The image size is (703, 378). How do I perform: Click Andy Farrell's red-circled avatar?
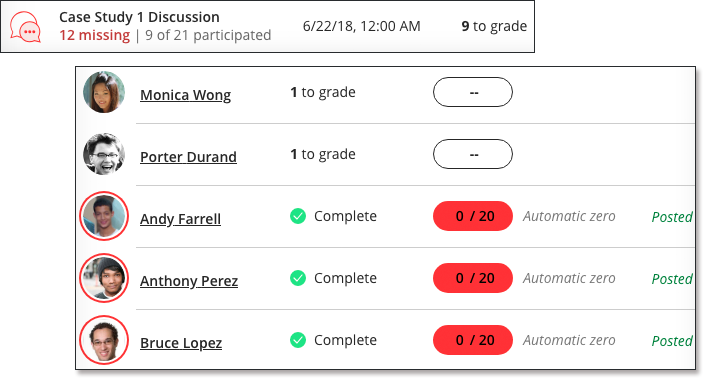104,216
